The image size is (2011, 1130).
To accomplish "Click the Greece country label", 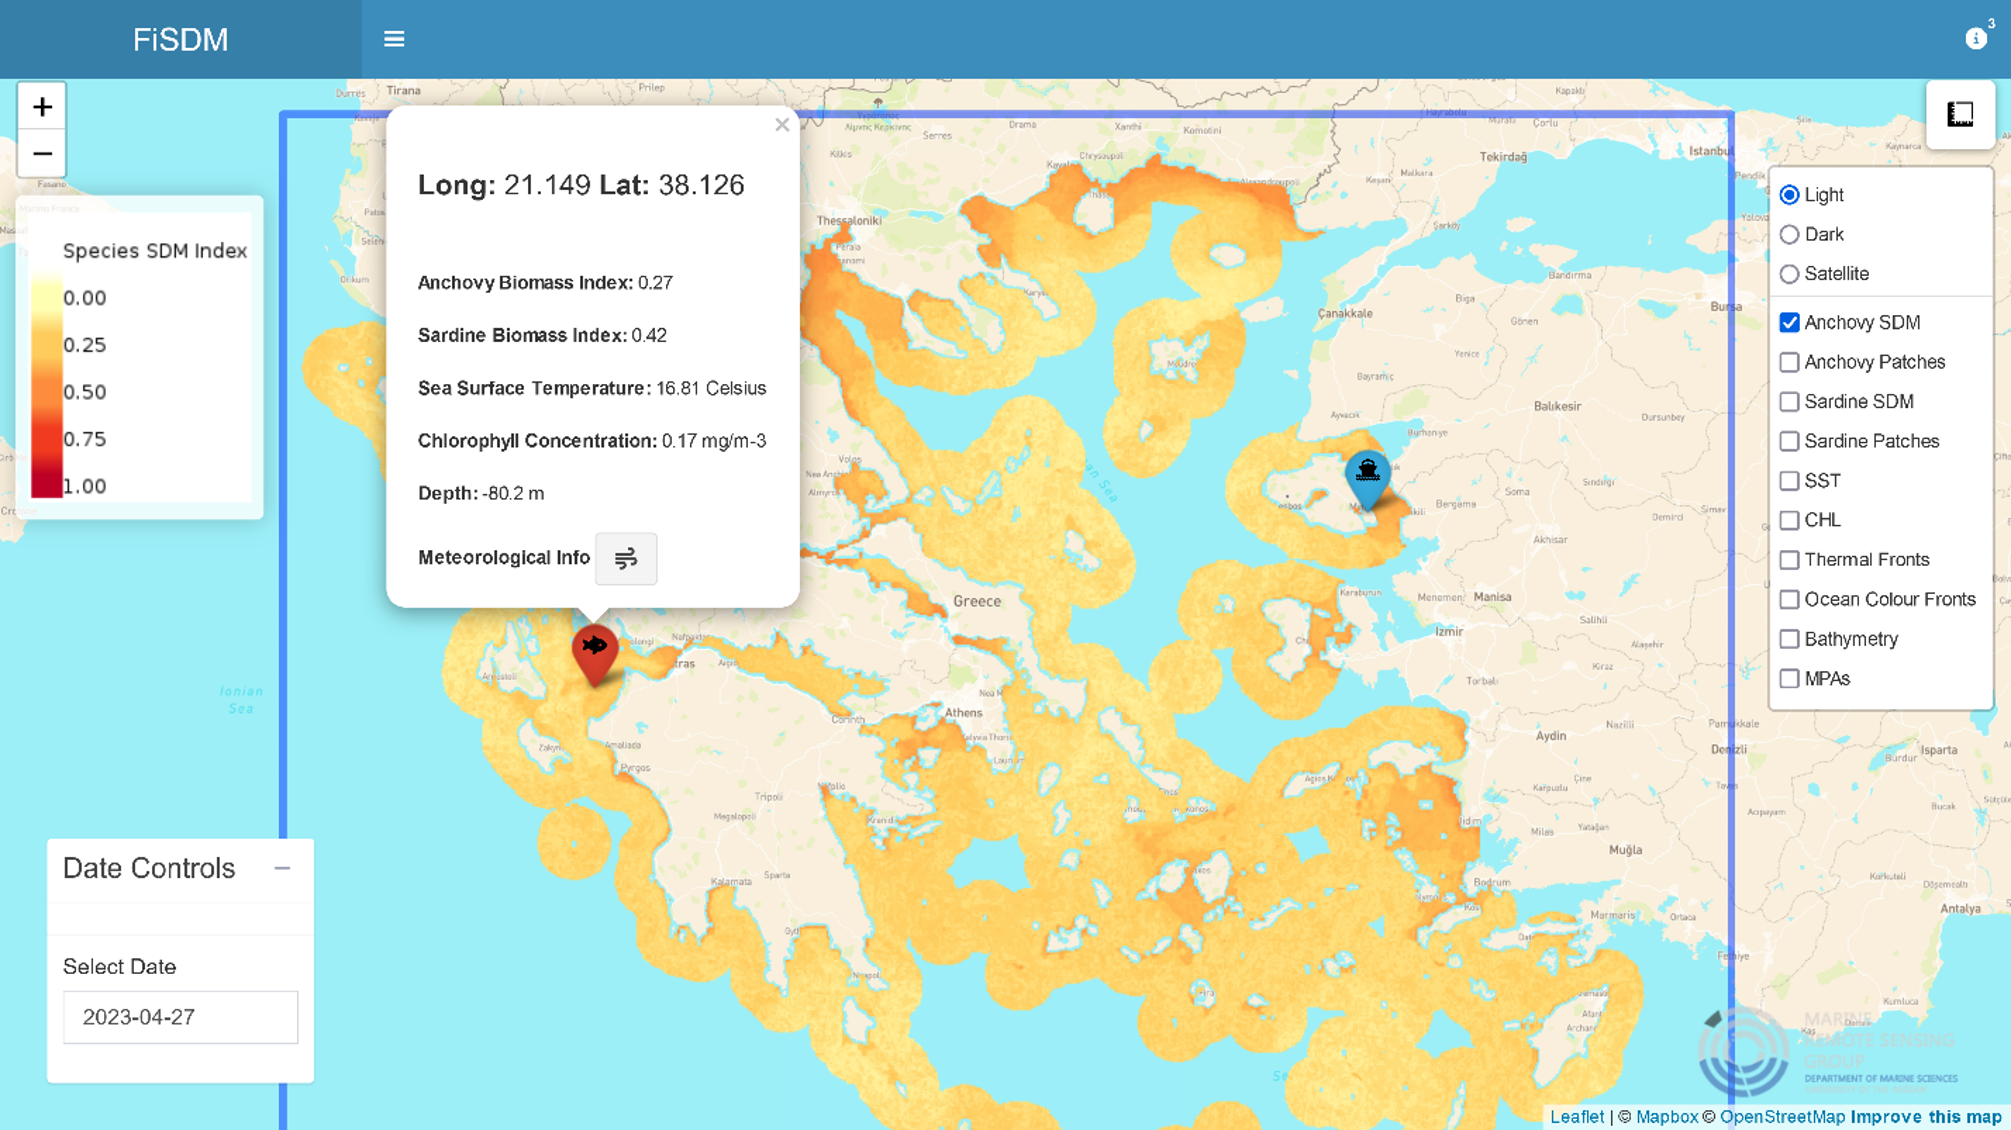I will click(x=977, y=601).
